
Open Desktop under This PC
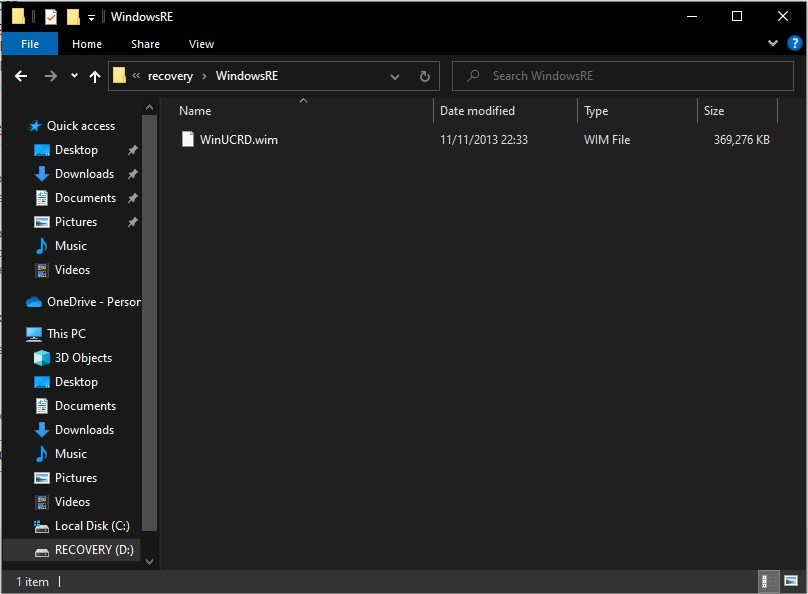[76, 382]
